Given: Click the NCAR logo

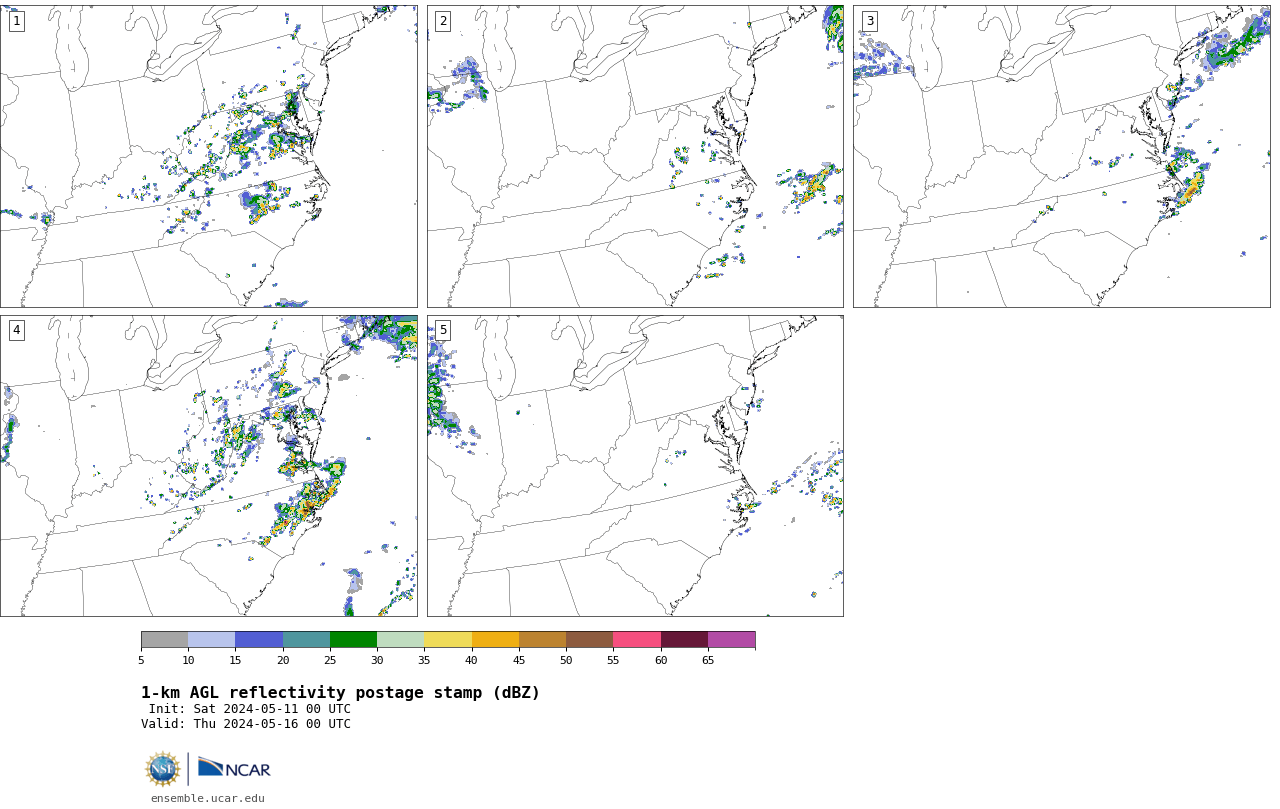Looking at the screenshot, I should pos(234,768).
